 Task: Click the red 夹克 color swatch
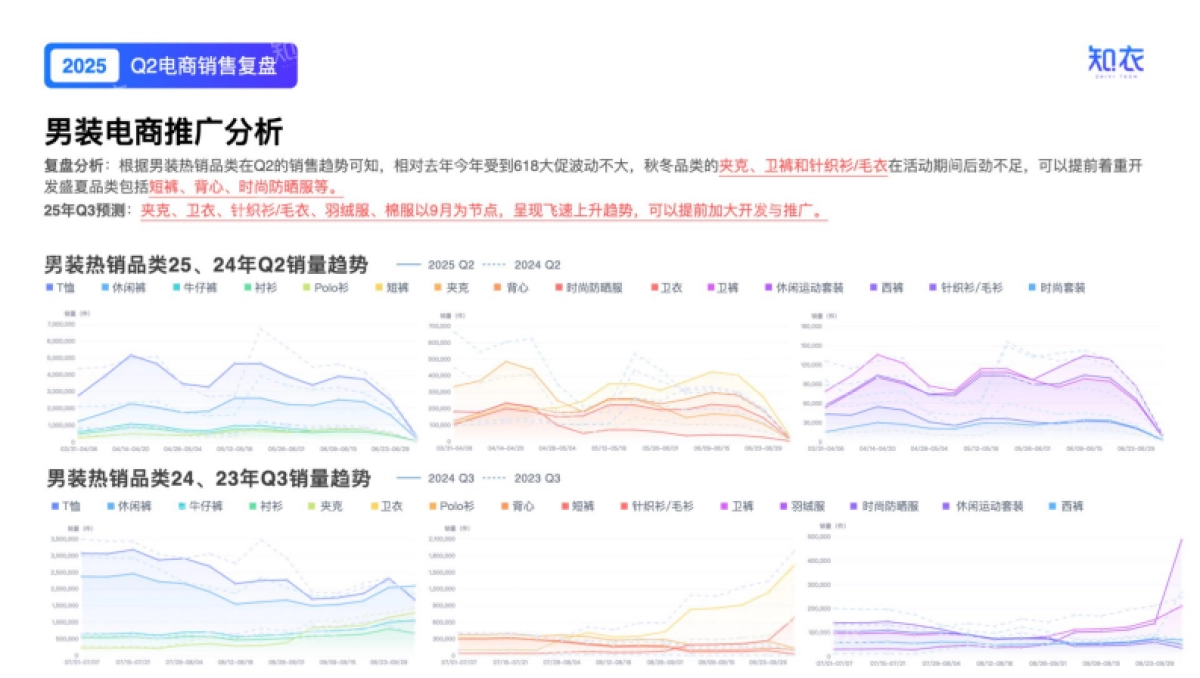(439, 289)
